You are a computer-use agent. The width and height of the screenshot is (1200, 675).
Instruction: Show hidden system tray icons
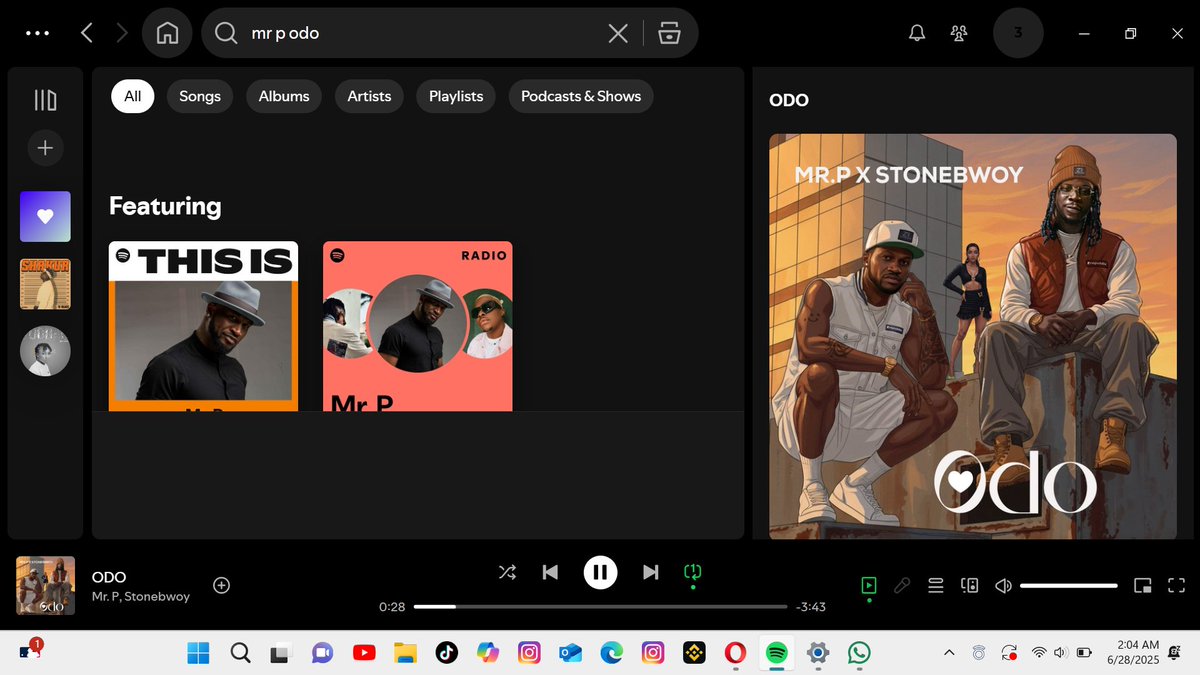pos(948,653)
